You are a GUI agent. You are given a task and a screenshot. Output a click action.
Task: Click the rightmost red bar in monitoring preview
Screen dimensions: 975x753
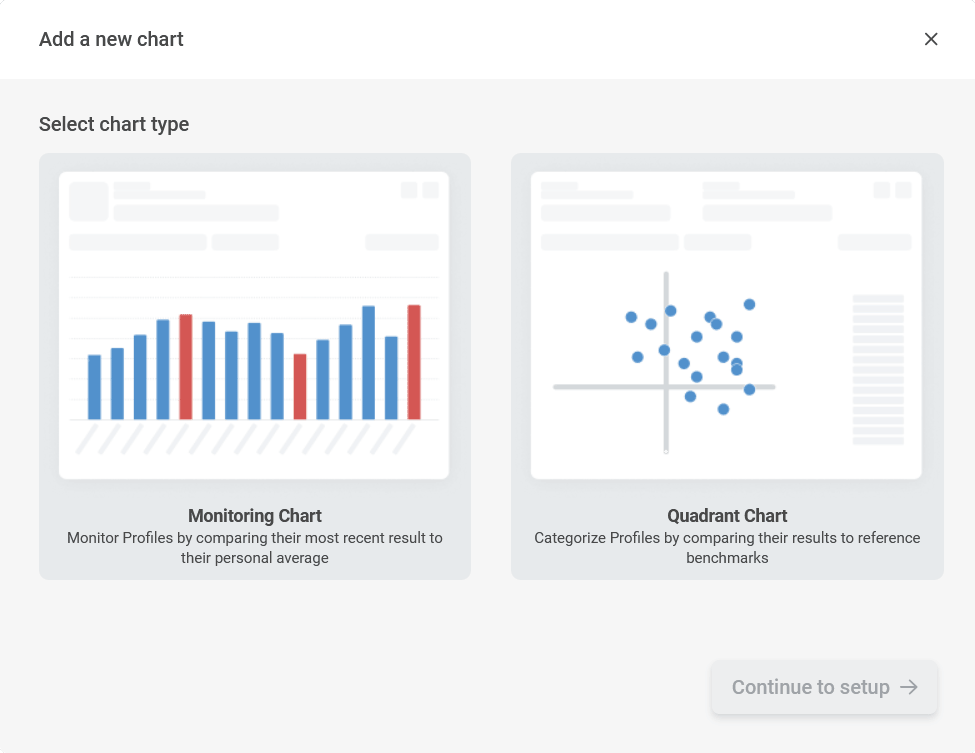414,362
